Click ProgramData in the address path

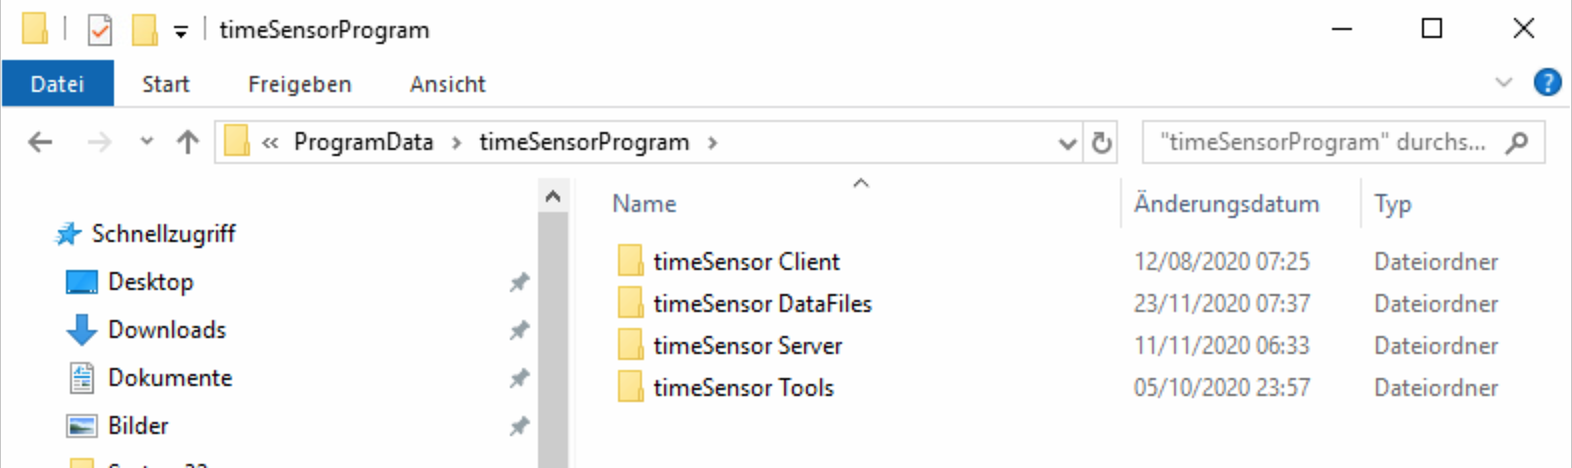coord(363,142)
